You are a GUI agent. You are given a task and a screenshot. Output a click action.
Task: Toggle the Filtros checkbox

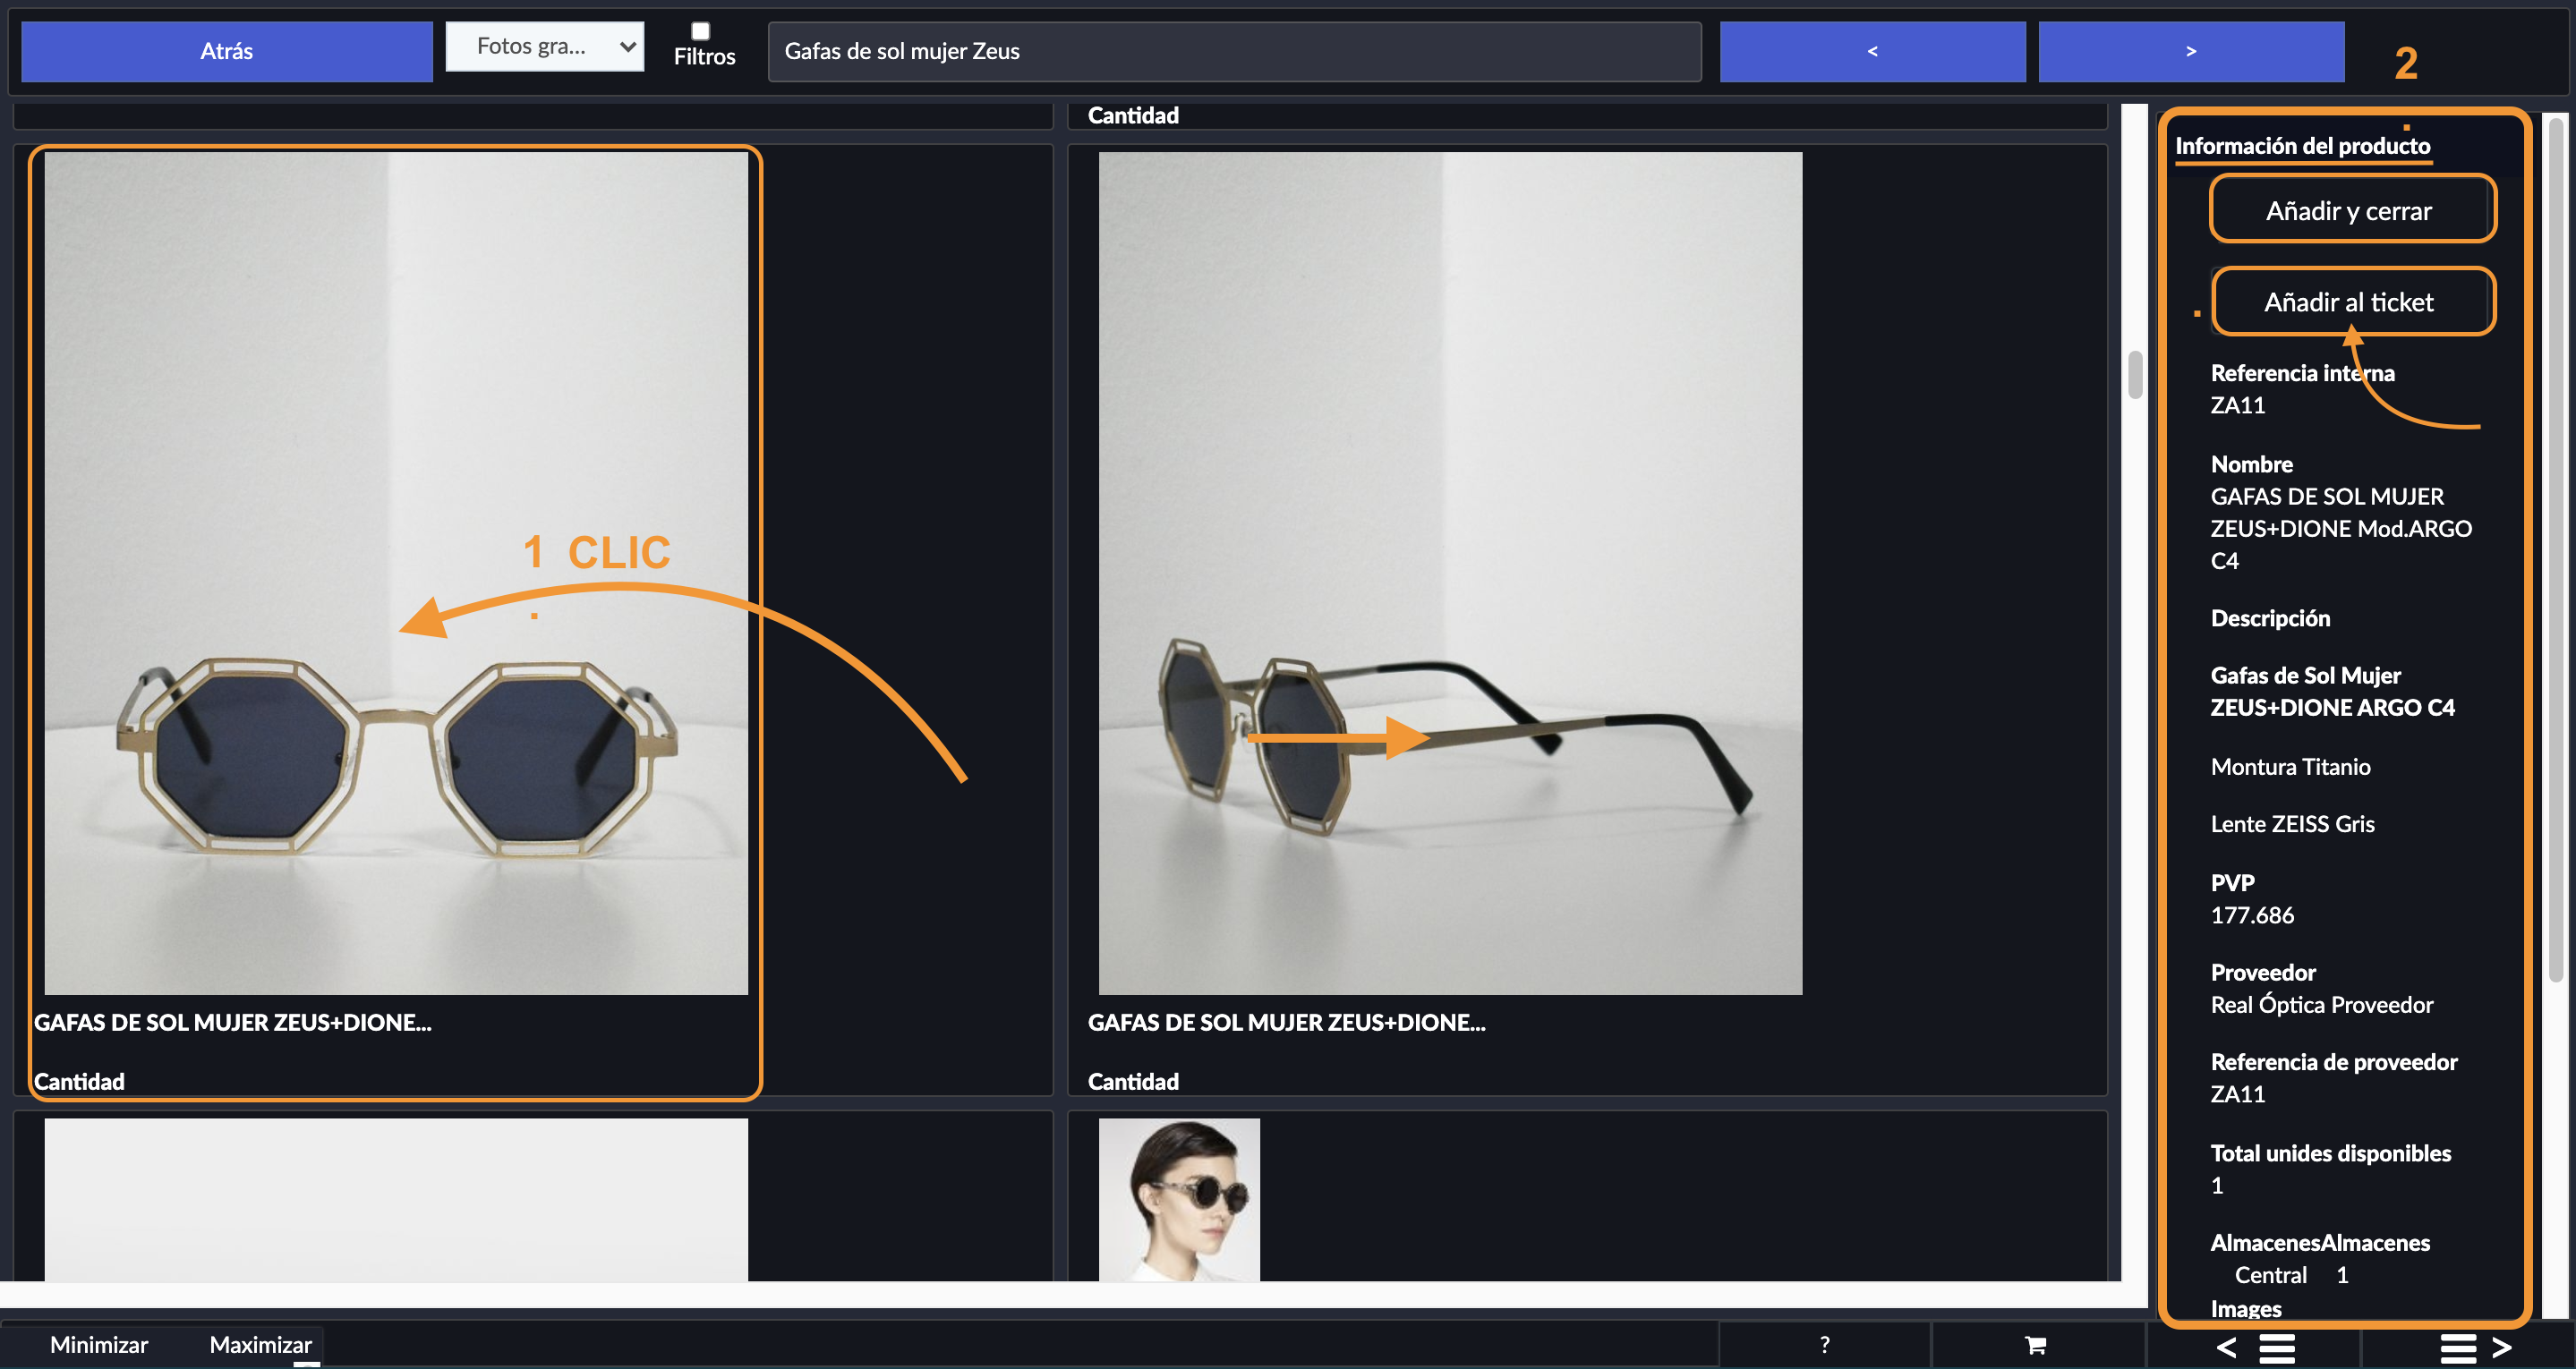[701, 31]
